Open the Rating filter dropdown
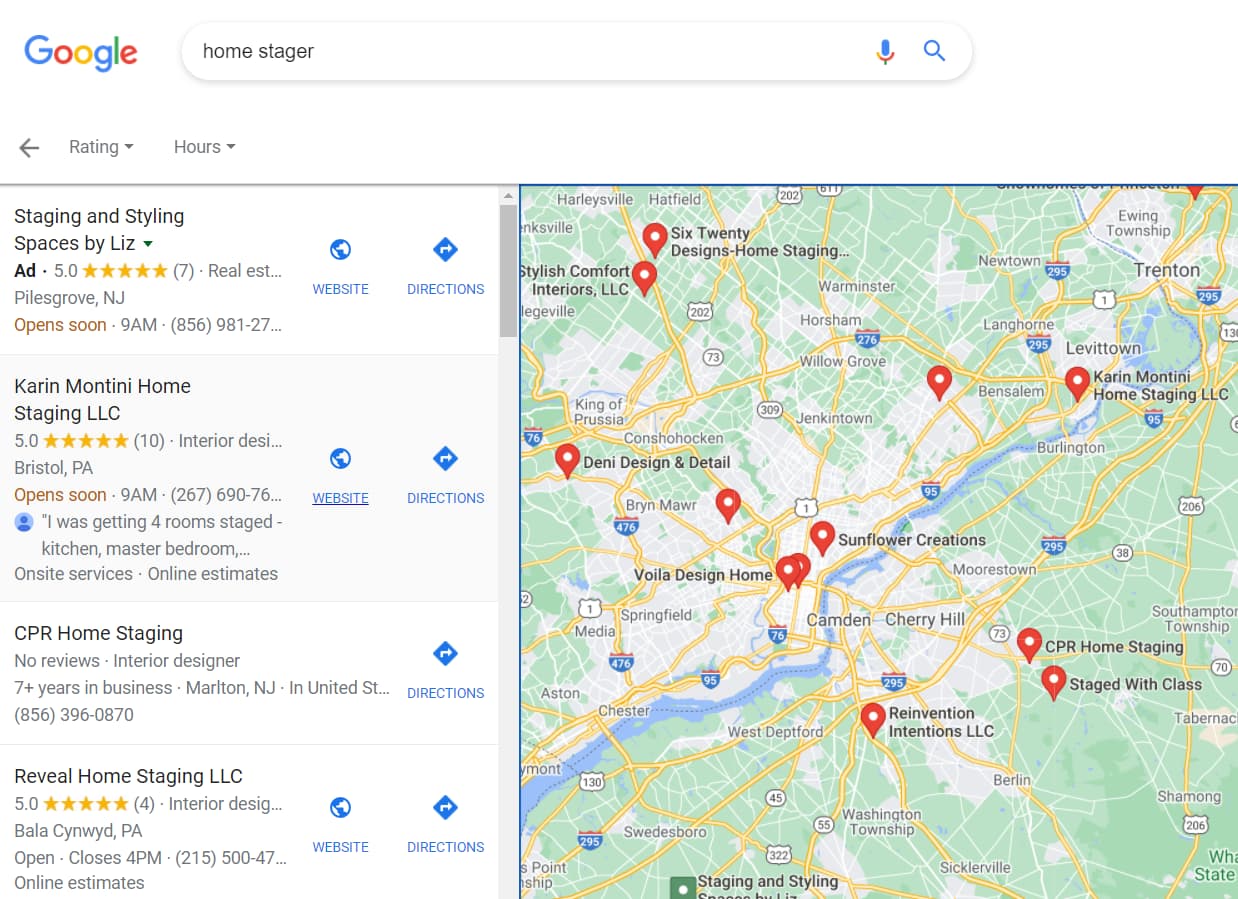 point(101,147)
